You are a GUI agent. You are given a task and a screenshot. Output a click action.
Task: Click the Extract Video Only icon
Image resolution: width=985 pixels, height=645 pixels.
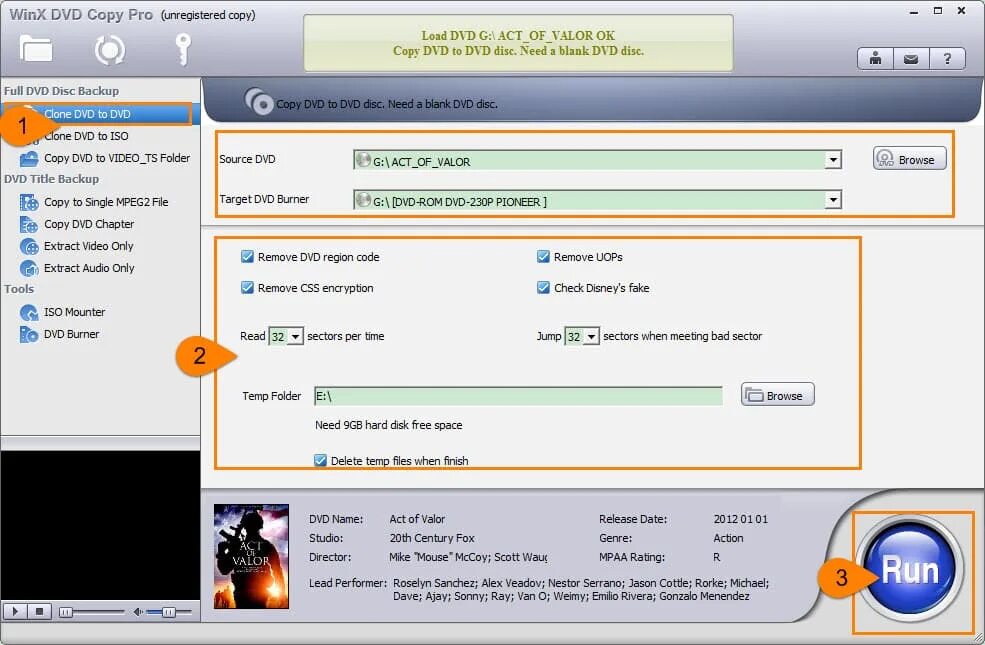[x=29, y=246]
